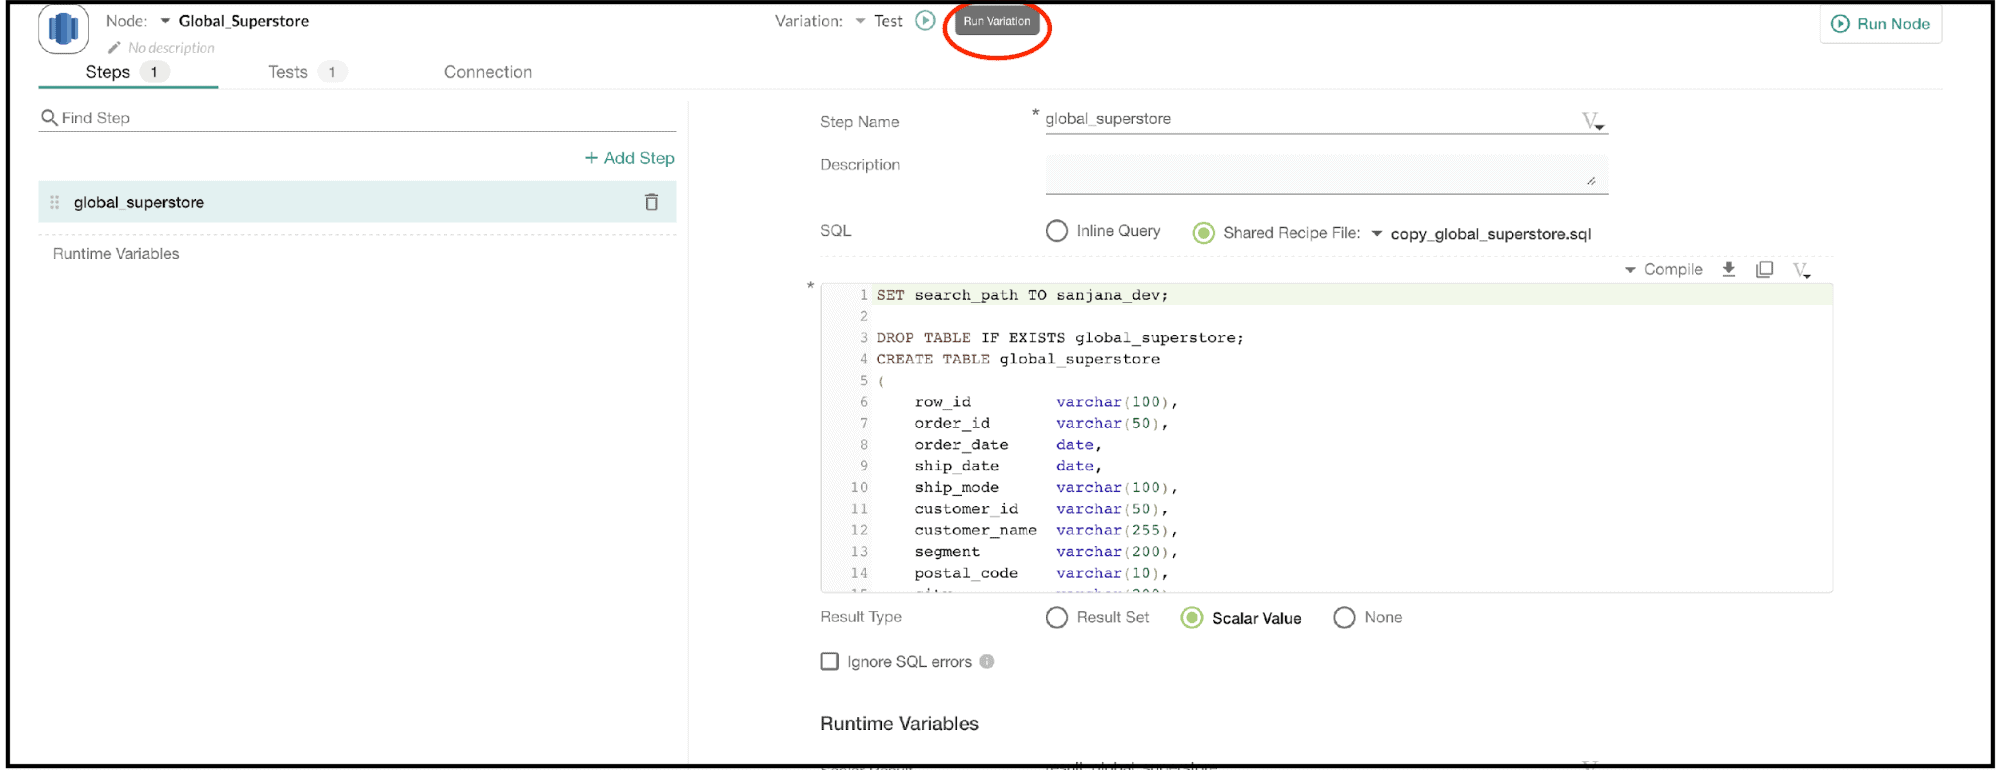The width and height of the screenshot is (1999, 771).
Task: Click the 'DROP TABLE IF EXISTS global_superstore;' line
Action: point(1060,338)
